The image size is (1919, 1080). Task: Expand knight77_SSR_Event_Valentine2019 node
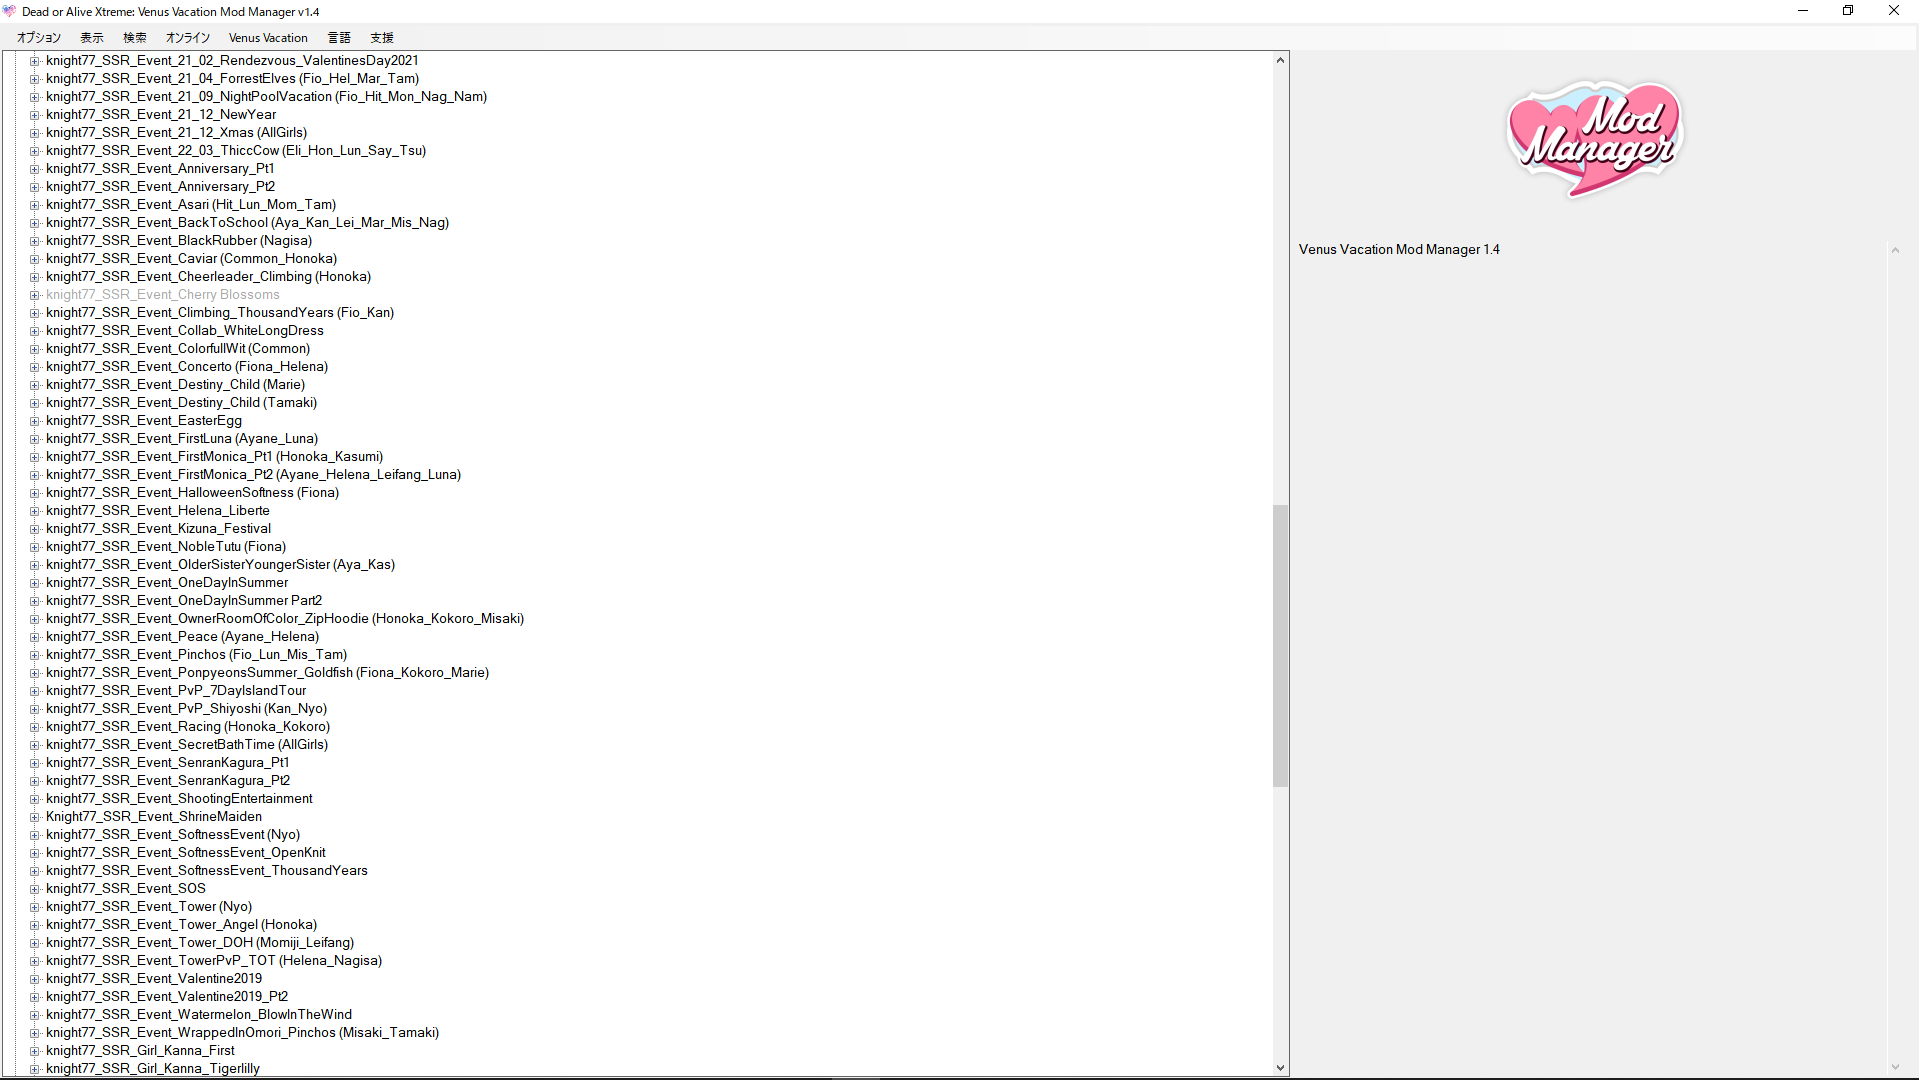click(x=34, y=979)
